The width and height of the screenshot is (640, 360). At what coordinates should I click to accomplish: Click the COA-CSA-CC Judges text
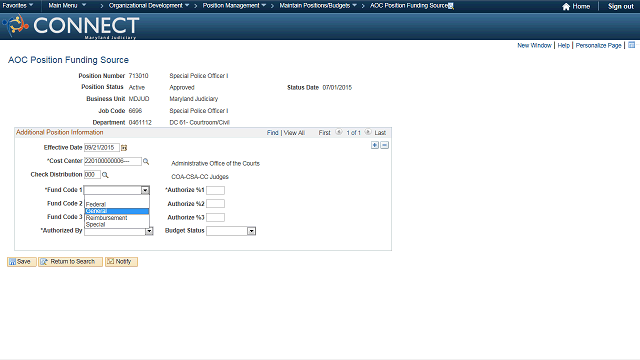pos(200,177)
